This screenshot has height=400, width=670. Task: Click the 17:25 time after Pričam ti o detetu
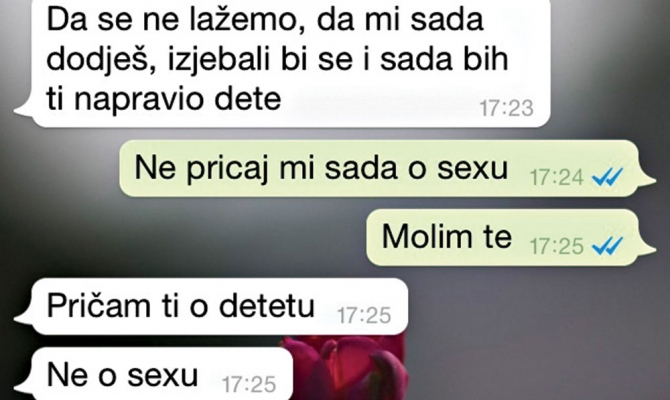pos(364,316)
